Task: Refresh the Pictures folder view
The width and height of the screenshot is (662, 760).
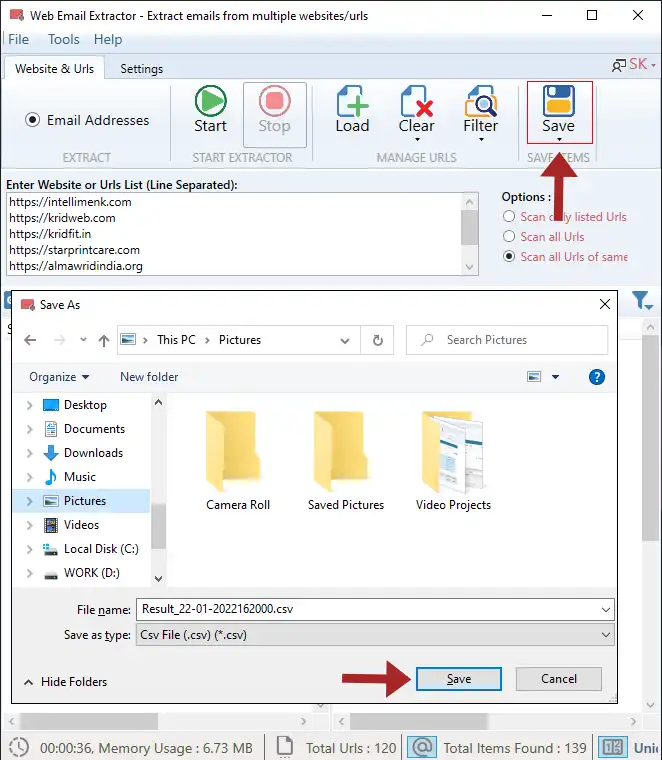Action: click(378, 340)
